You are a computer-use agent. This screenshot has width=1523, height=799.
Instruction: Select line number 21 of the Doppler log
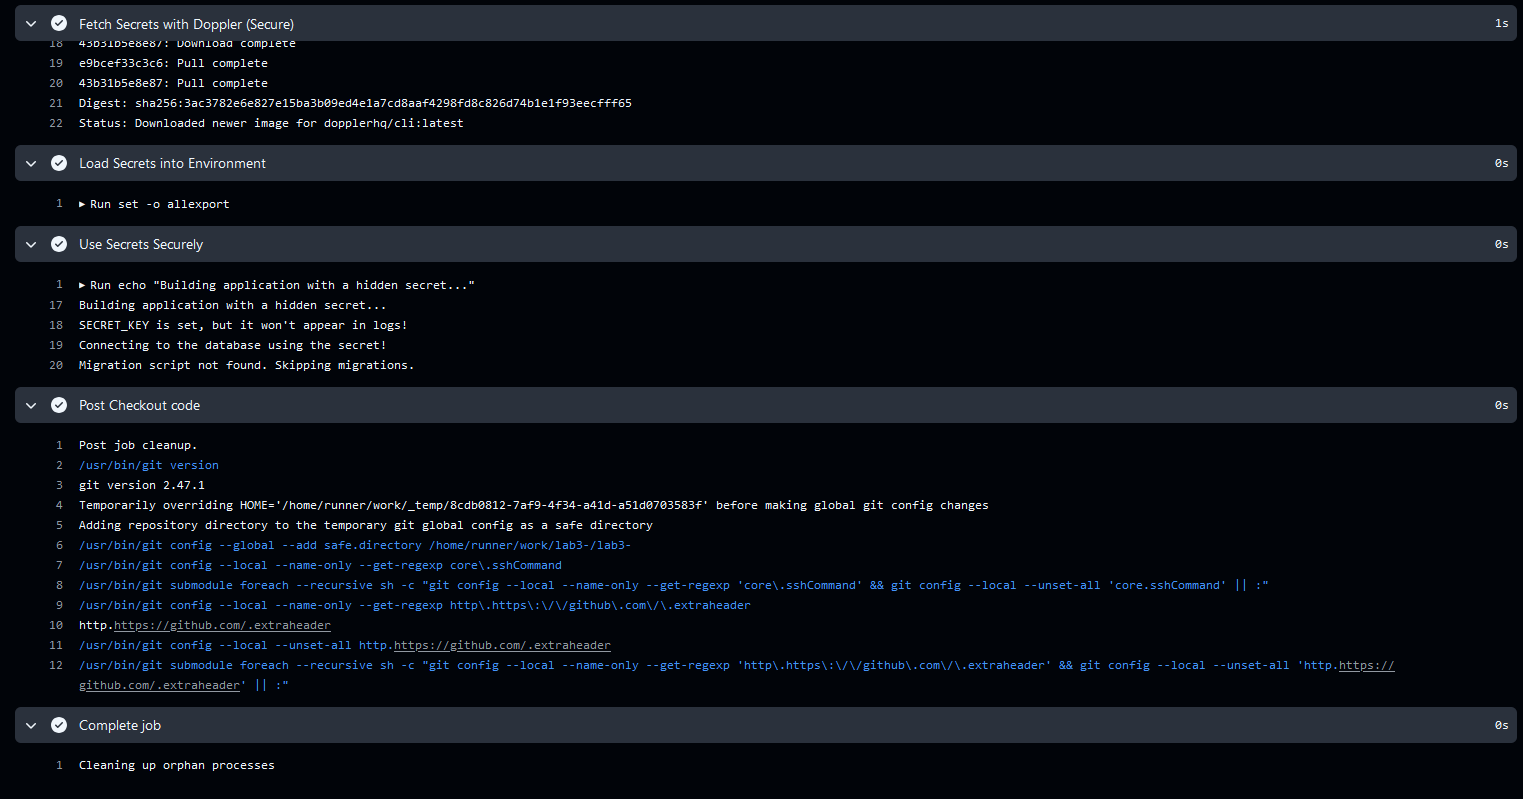(56, 103)
